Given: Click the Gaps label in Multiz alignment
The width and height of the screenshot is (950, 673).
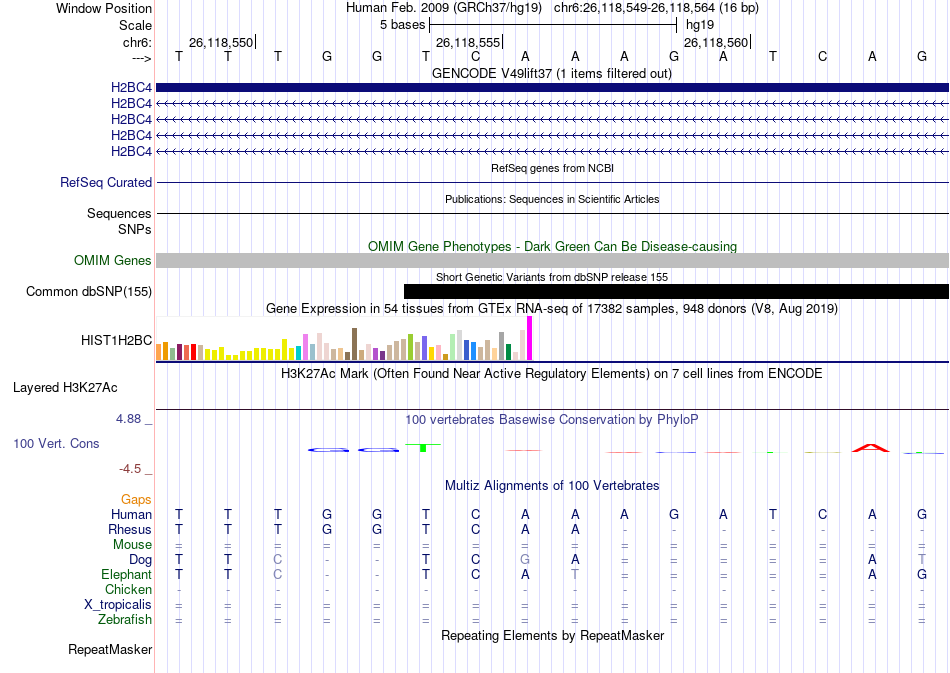Looking at the screenshot, I should [136, 499].
